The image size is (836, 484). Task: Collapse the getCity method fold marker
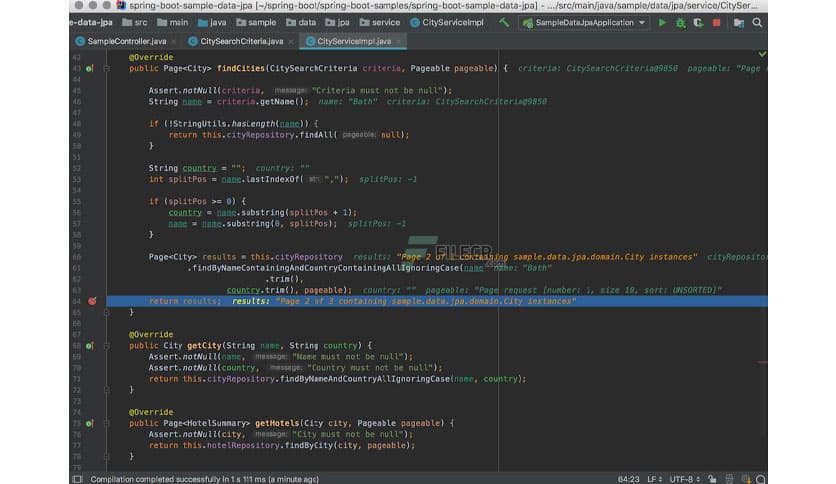point(107,346)
